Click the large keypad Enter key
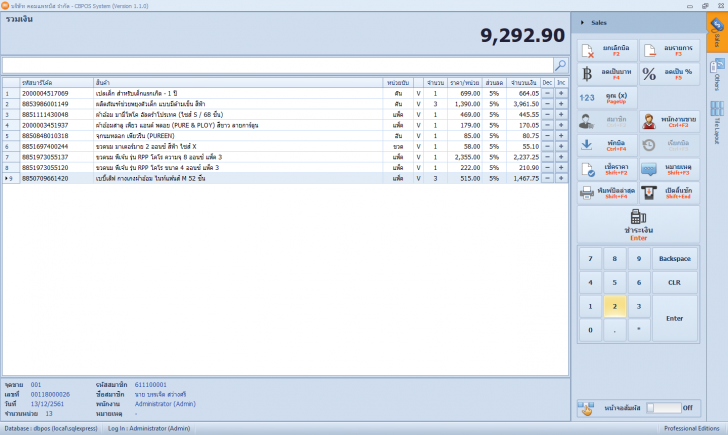This screenshot has width=728, height=435. point(675,318)
